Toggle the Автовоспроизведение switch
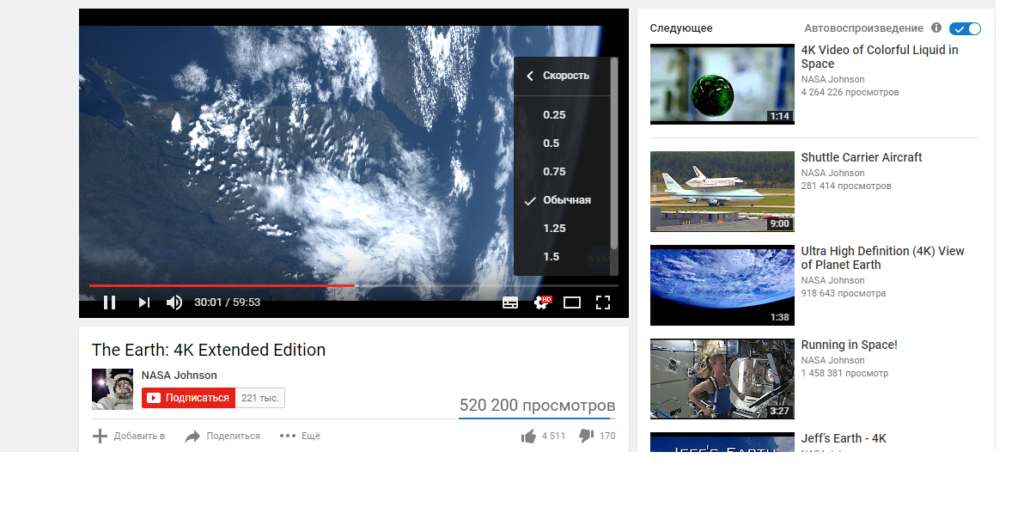1024x507 pixels. click(965, 29)
